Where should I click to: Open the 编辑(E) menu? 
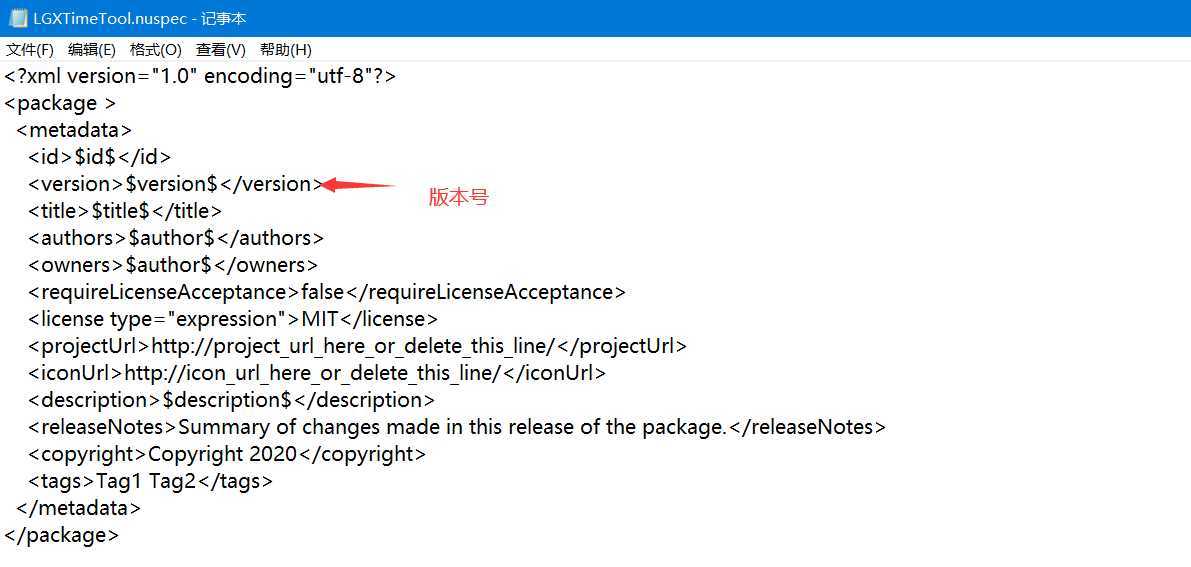click(92, 50)
